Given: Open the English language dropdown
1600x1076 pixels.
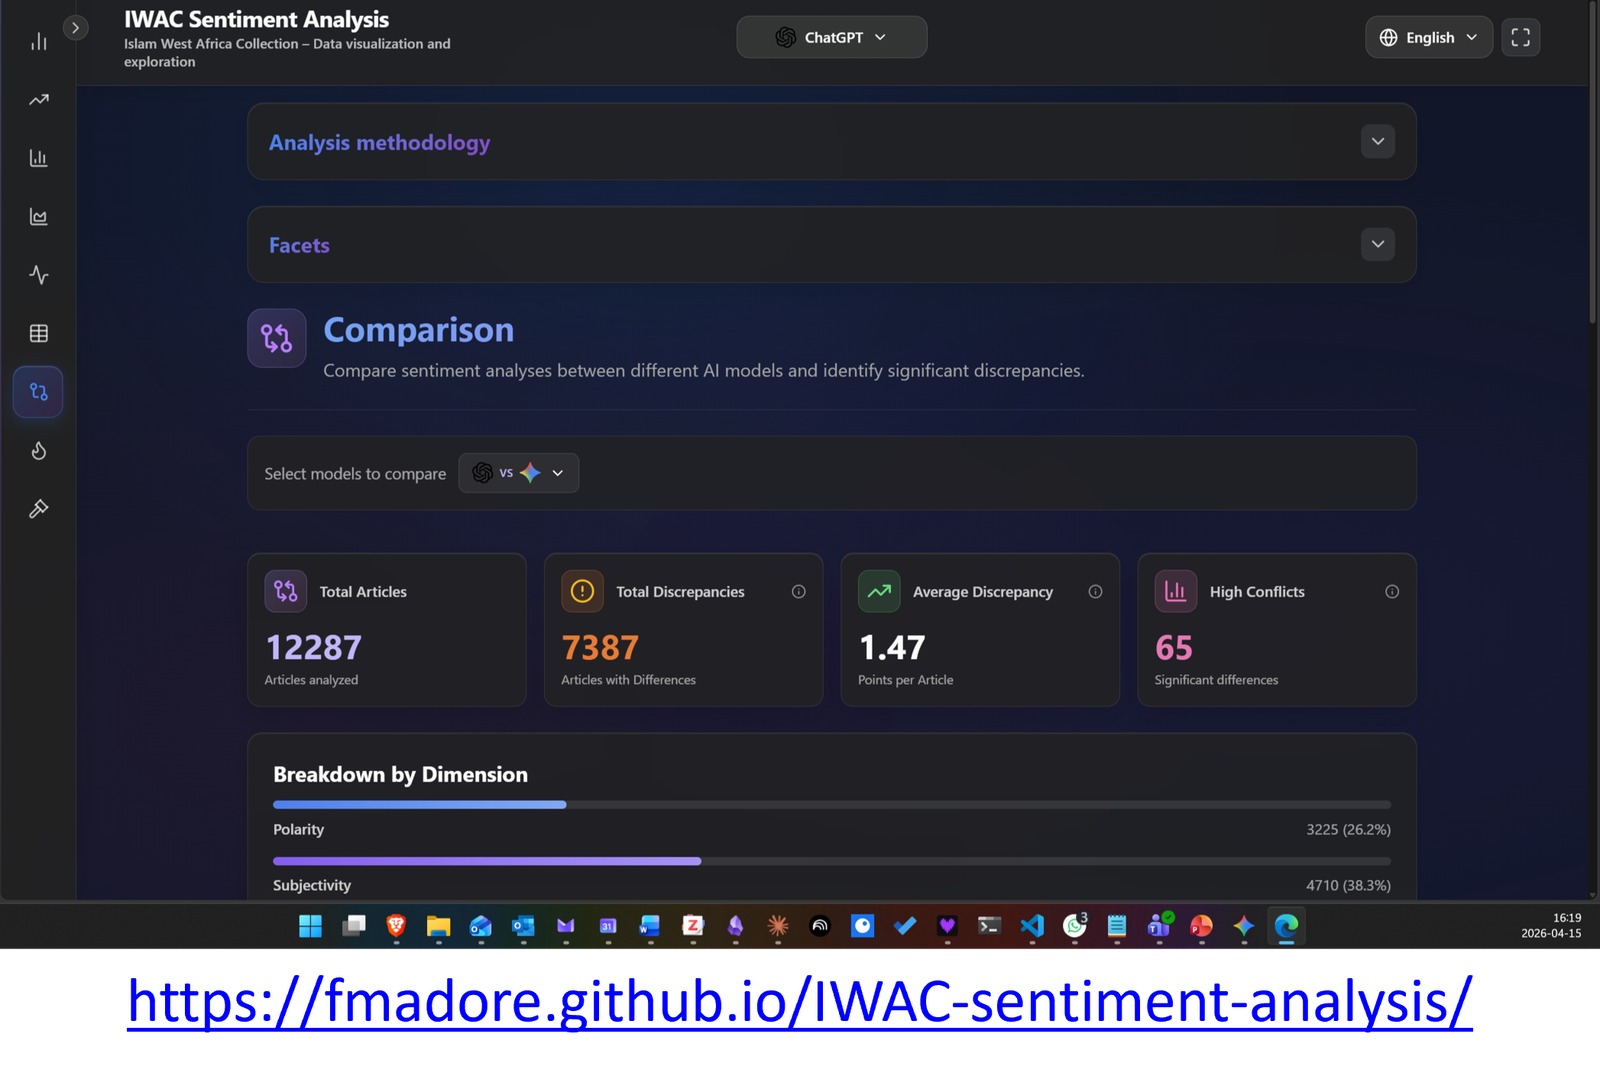Looking at the screenshot, I should tap(1429, 37).
